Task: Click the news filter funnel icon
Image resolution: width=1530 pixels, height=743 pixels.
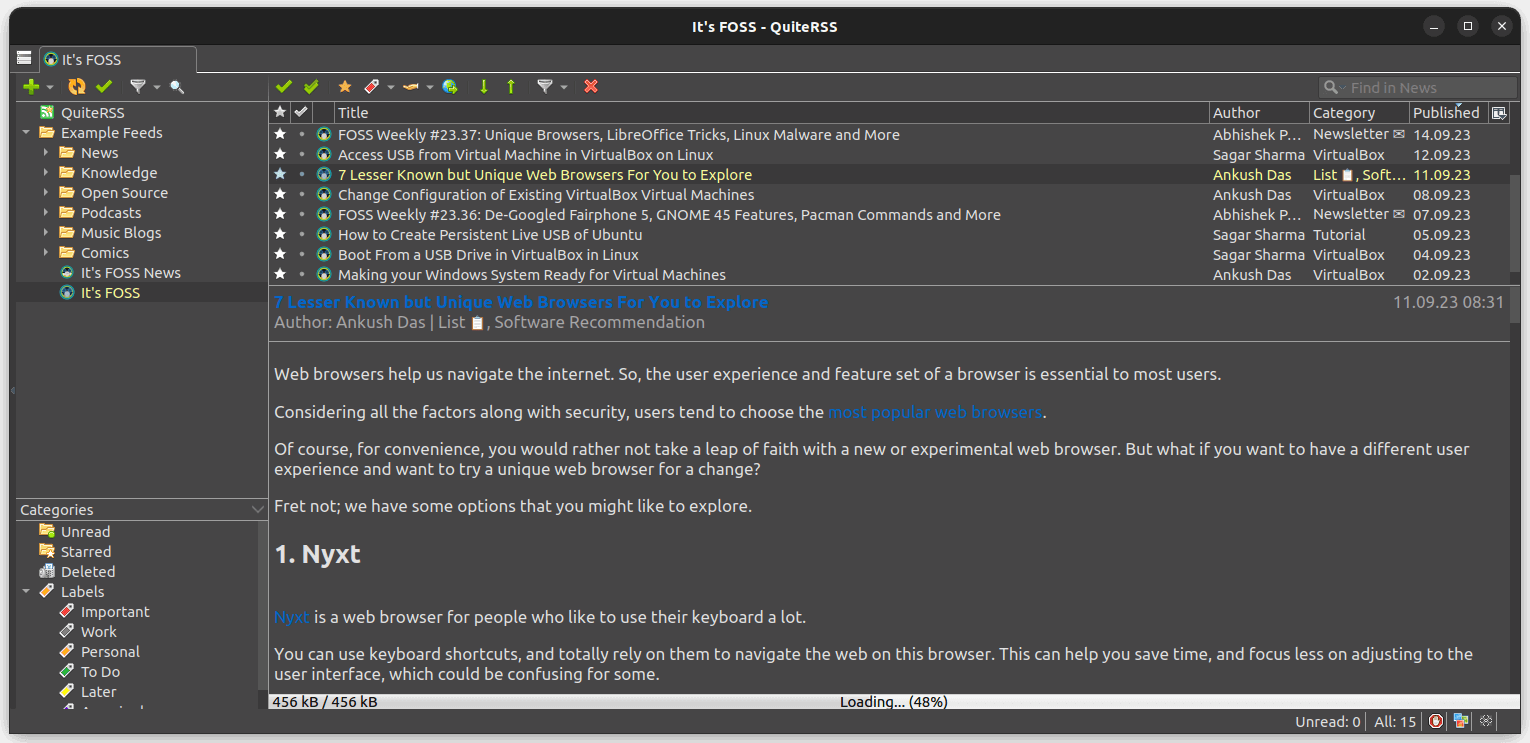Action: coord(545,87)
